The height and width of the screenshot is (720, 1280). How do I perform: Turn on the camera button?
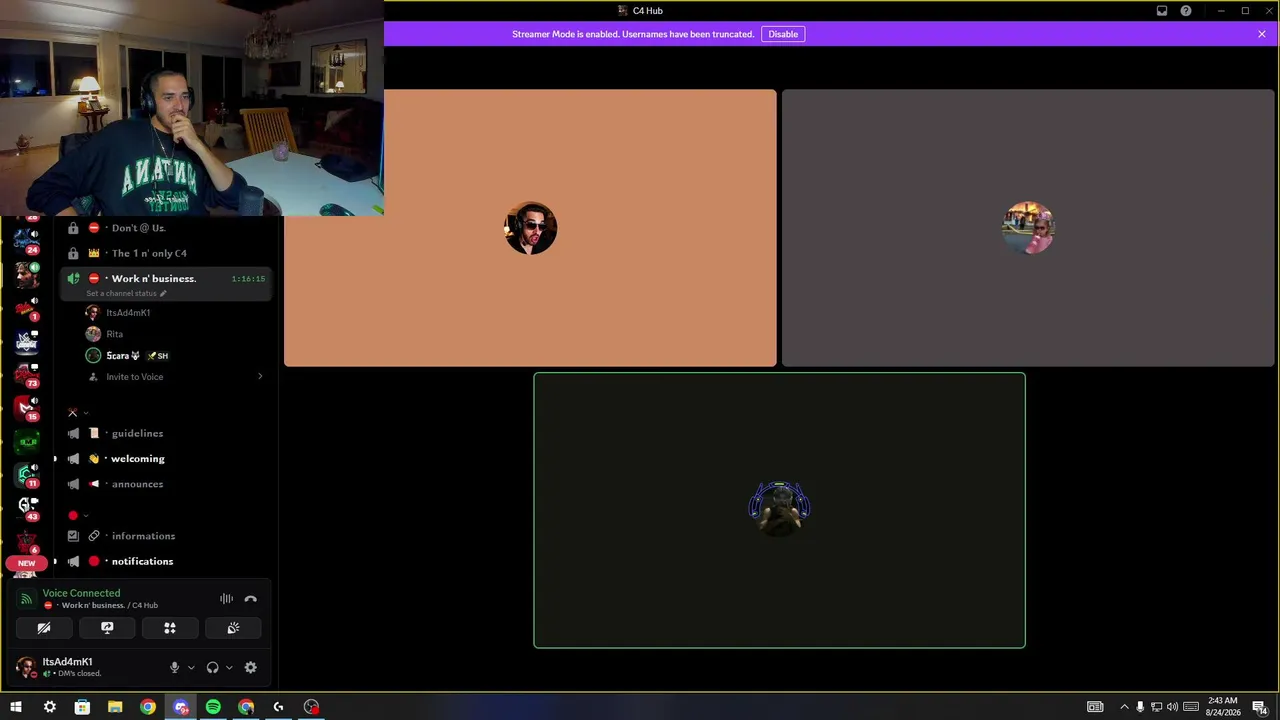click(44, 628)
